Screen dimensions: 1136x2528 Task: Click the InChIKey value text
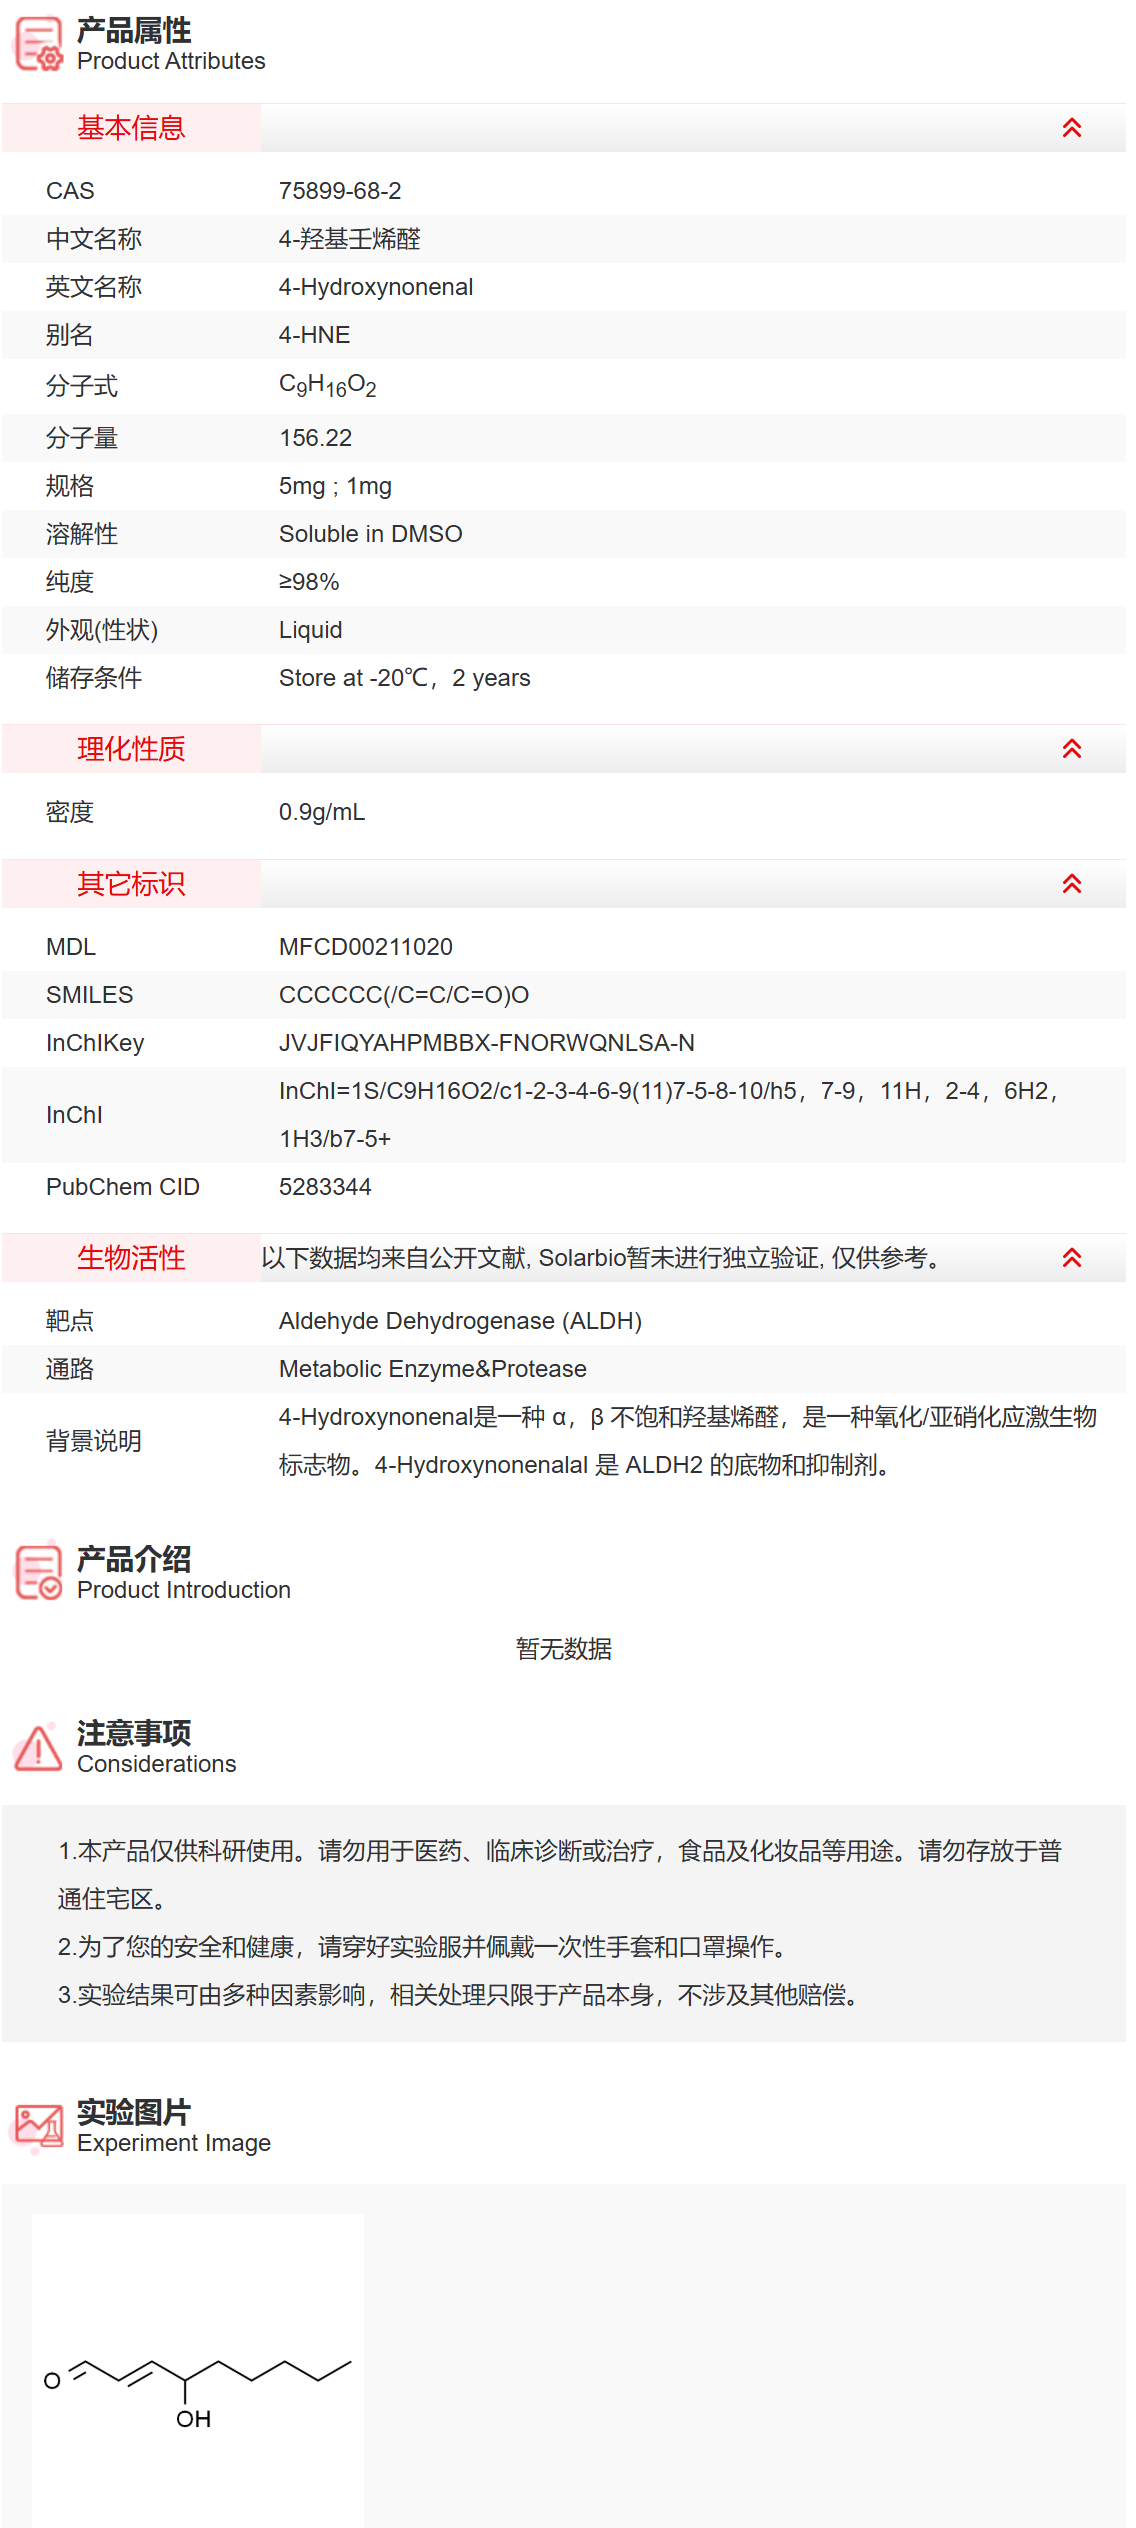[486, 1043]
